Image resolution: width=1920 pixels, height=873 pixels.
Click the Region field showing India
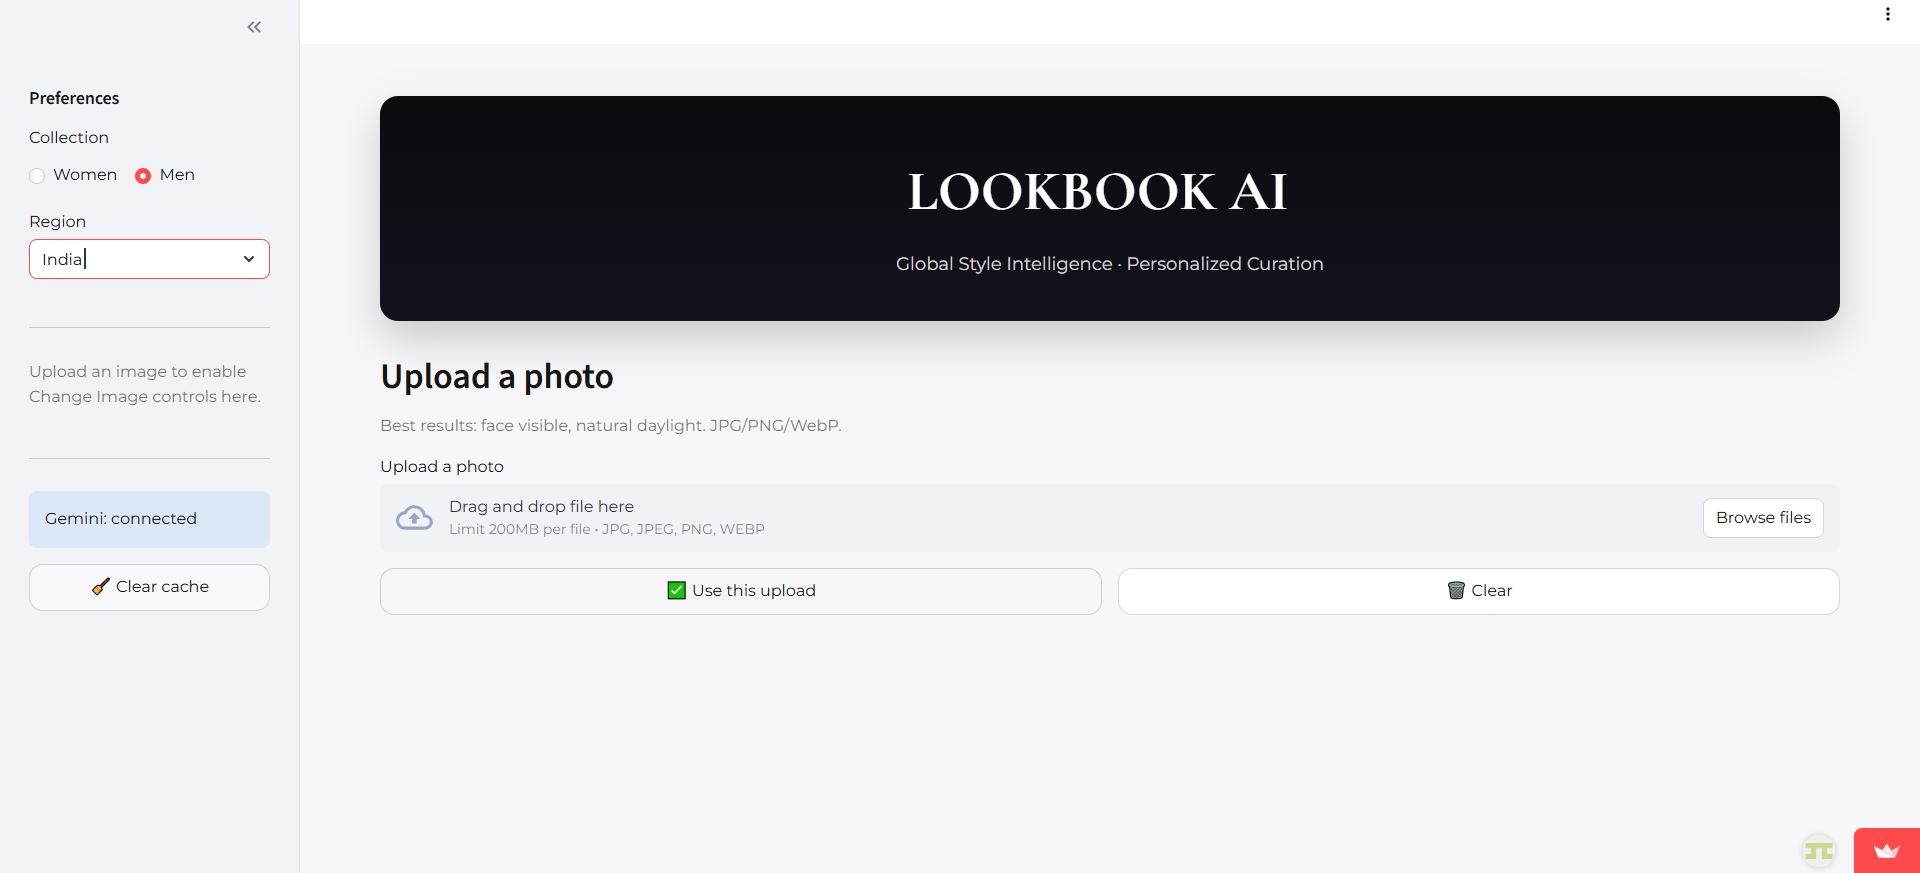(149, 259)
